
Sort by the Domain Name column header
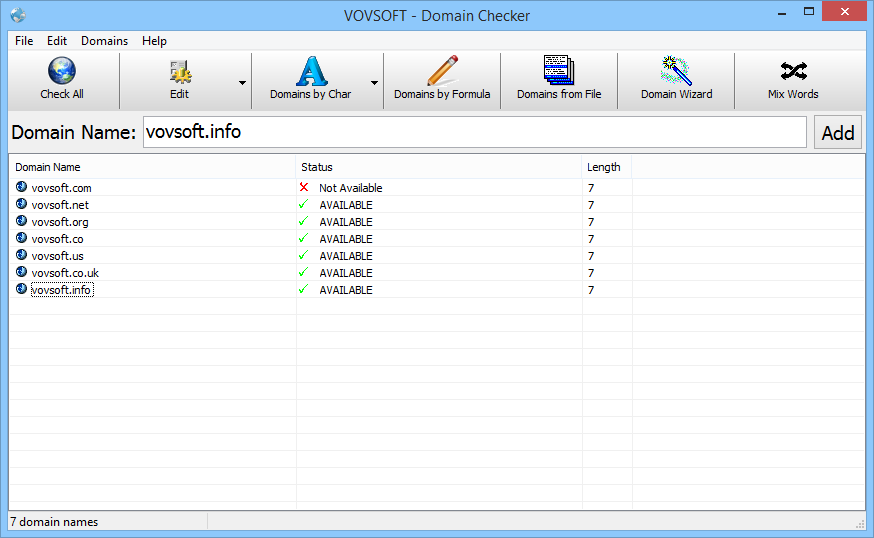(152, 167)
